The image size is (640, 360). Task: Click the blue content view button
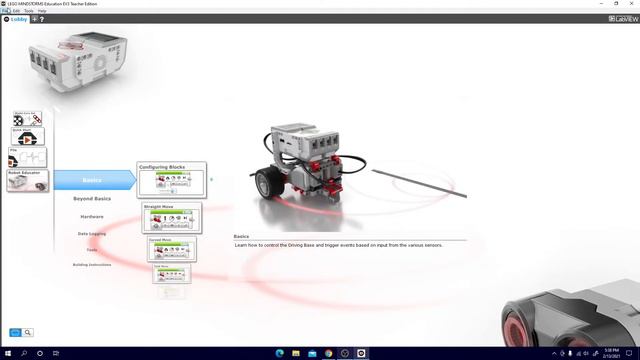pos(15,333)
